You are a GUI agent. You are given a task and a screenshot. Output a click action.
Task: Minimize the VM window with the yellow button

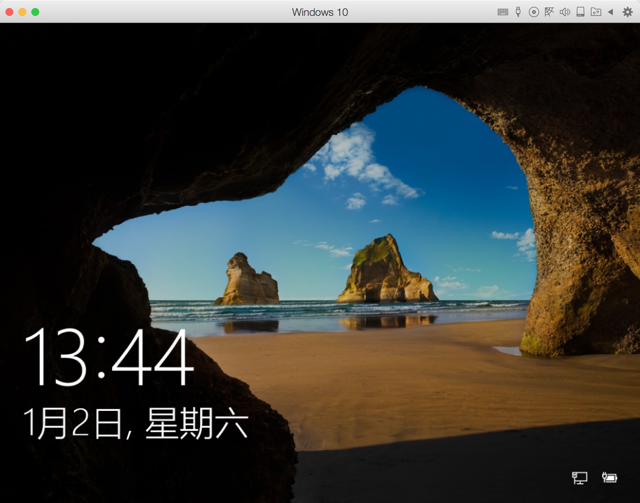click(x=22, y=12)
